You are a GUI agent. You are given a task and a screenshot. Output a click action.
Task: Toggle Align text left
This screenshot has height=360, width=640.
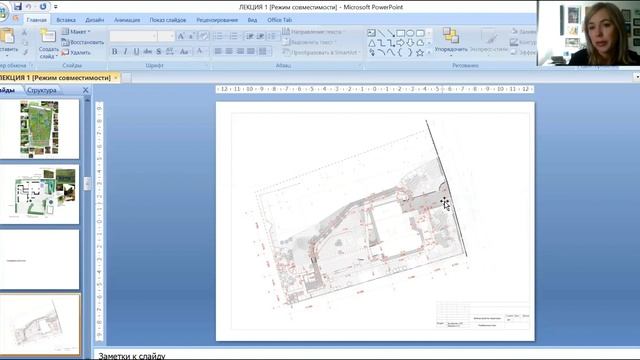tap(218, 51)
